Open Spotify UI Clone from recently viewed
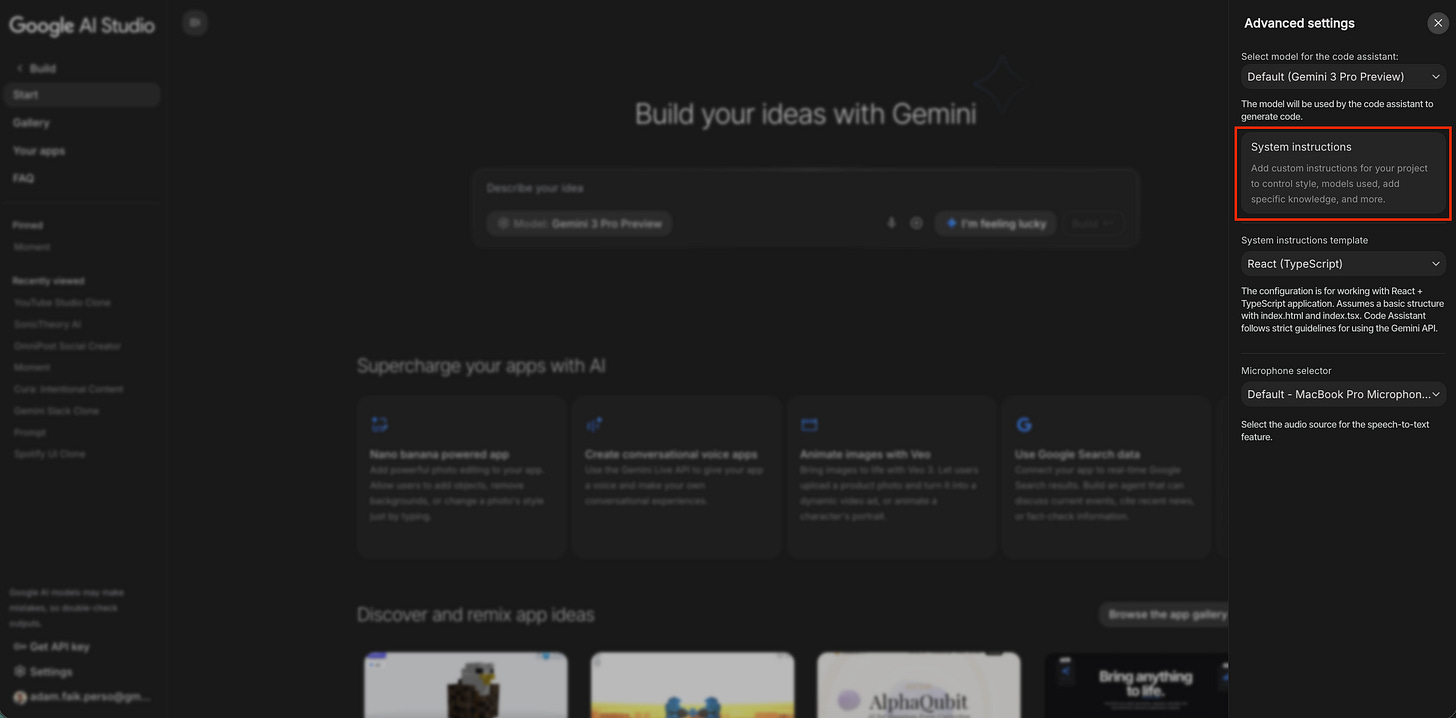 coord(49,454)
